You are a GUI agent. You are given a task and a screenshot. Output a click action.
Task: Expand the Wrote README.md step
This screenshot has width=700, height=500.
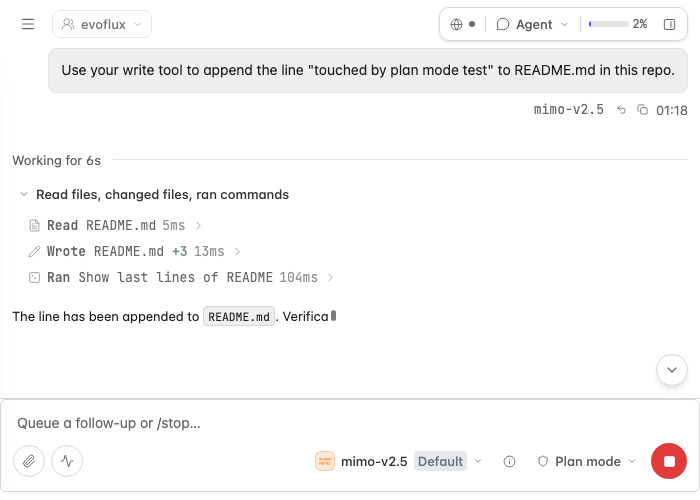134,251
